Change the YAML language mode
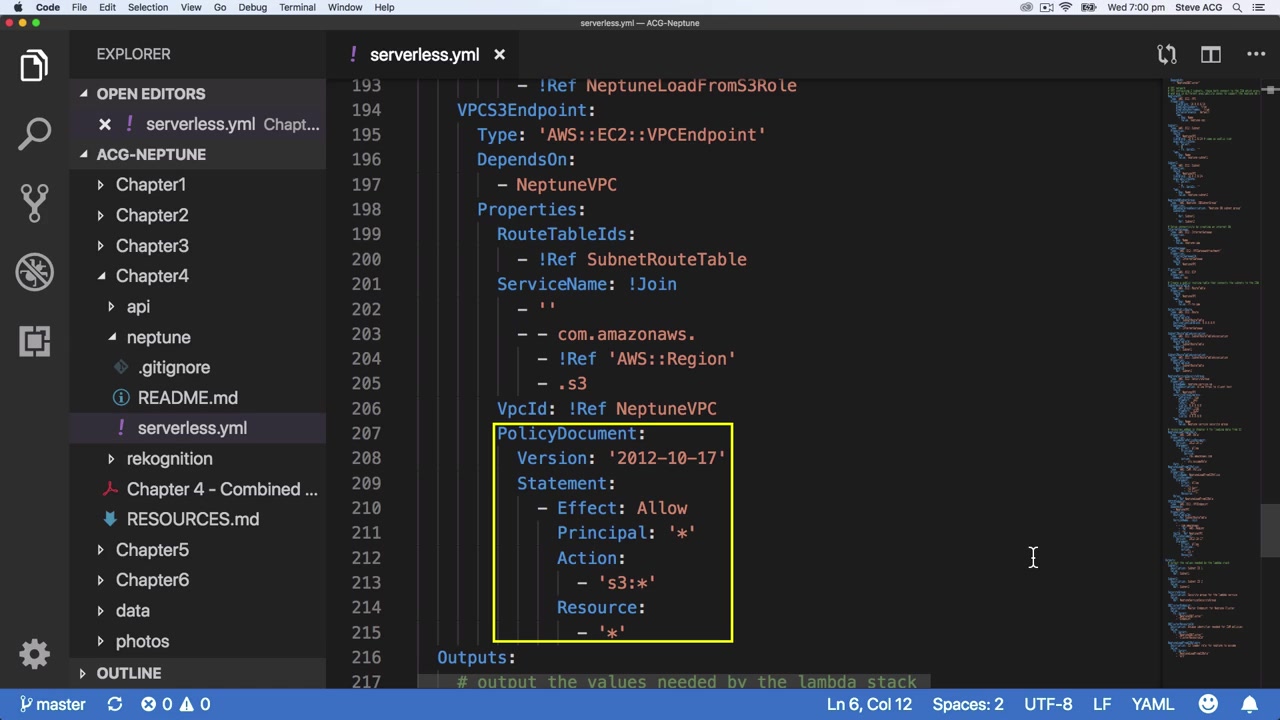This screenshot has height=720, width=1280. (1152, 704)
